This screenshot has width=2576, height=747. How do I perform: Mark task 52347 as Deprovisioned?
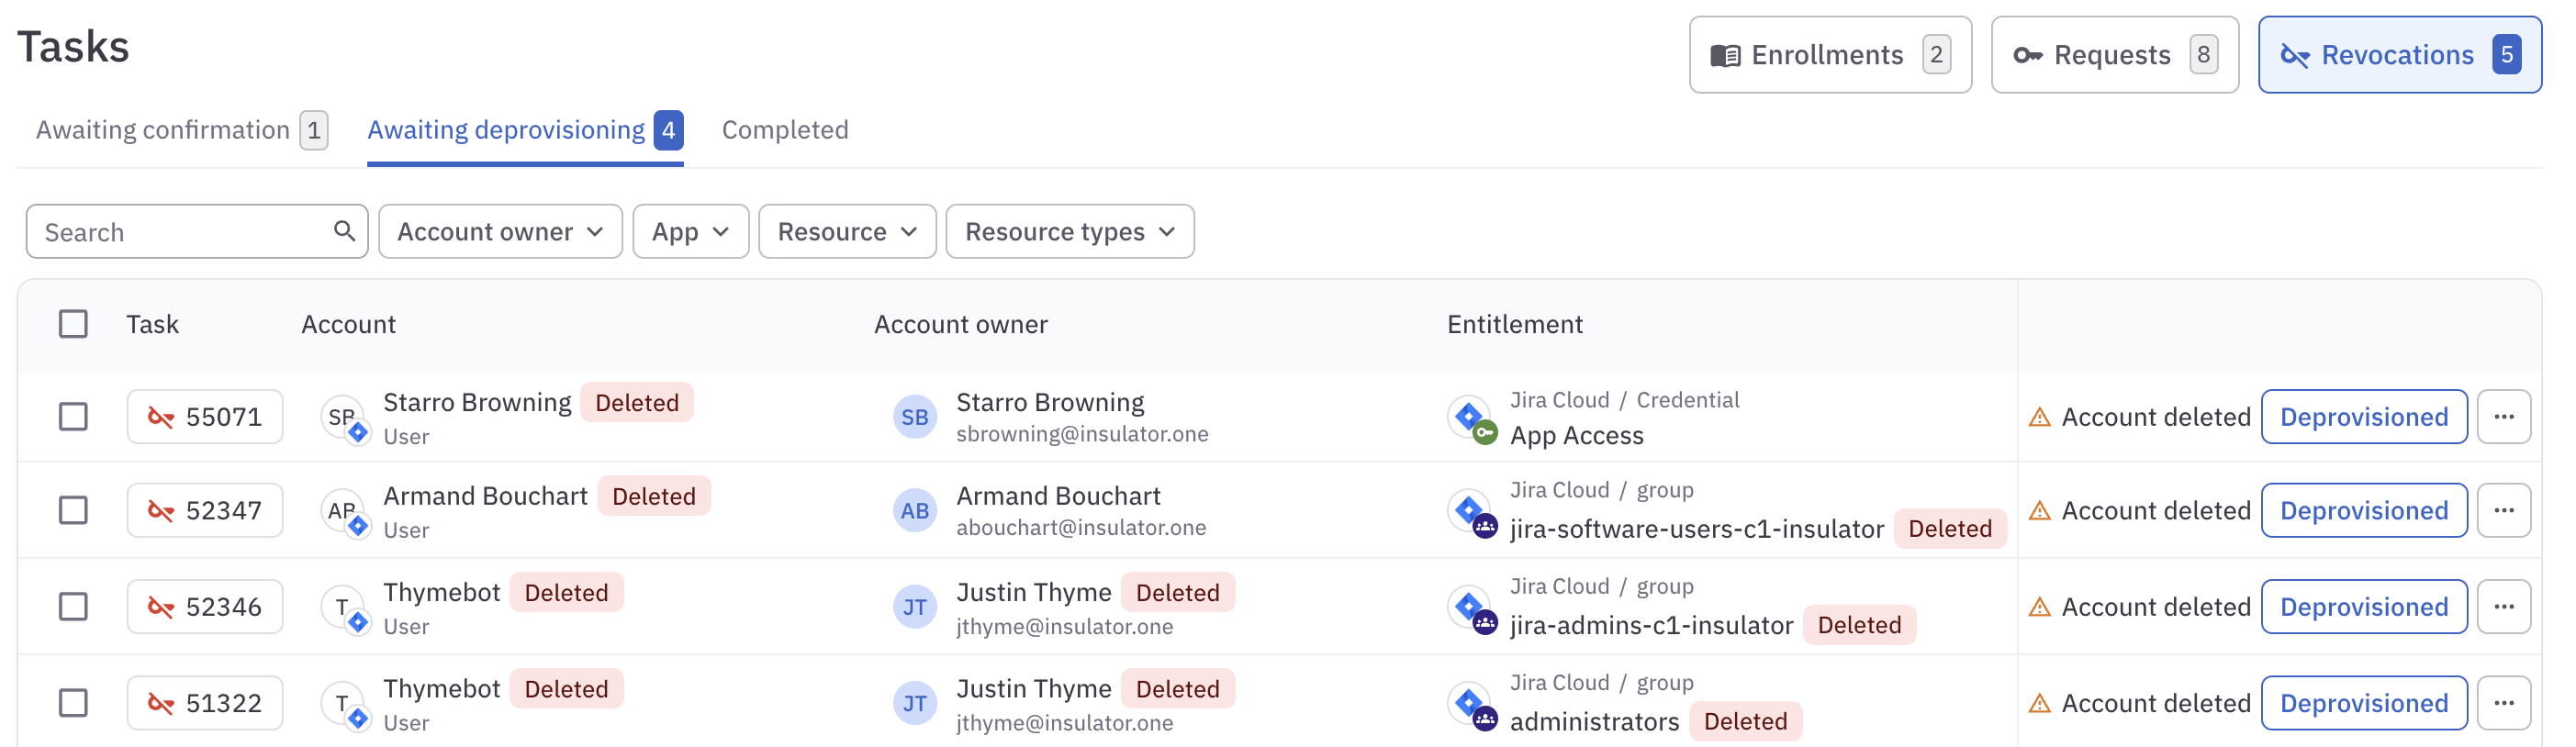coord(2363,511)
